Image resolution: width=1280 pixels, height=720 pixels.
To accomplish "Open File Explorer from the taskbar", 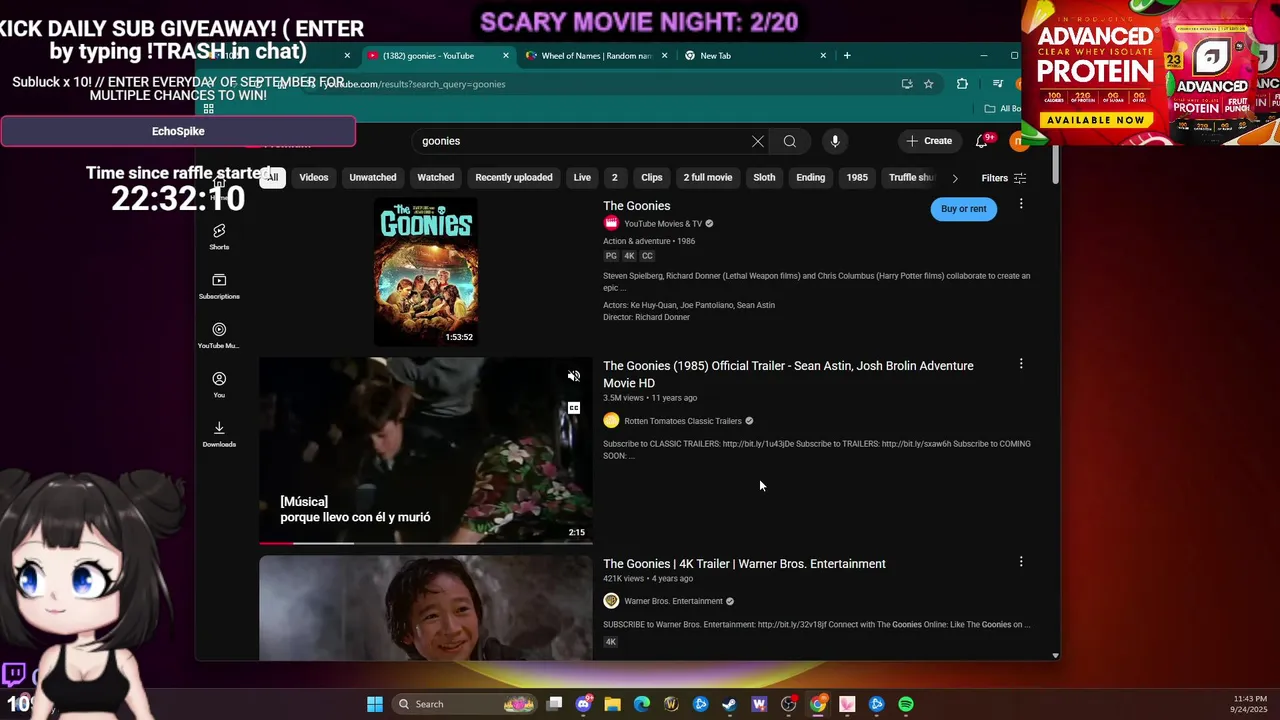I will (x=613, y=704).
